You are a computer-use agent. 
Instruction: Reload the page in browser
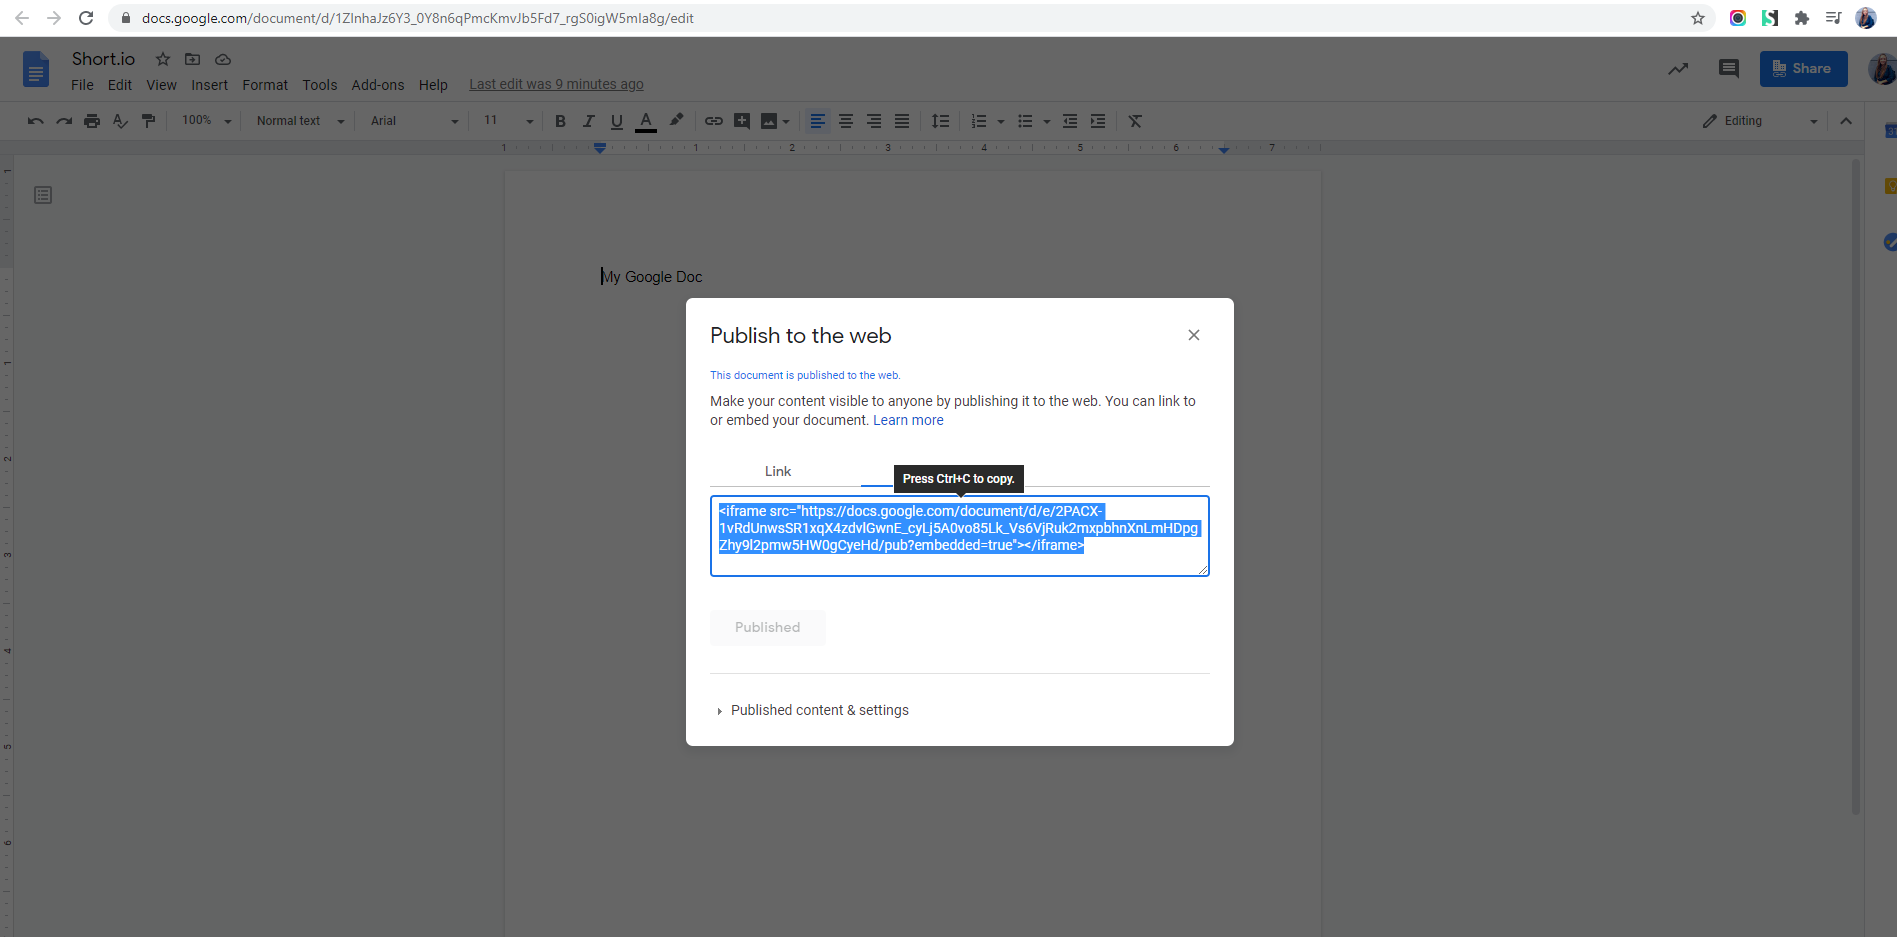coord(86,18)
